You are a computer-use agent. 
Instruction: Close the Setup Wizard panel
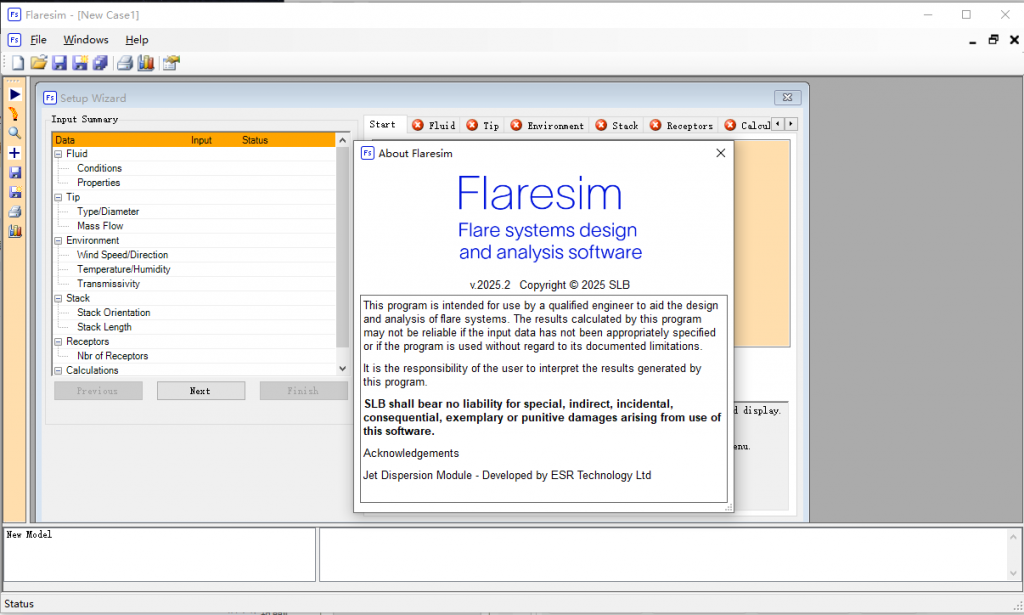[x=788, y=97]
